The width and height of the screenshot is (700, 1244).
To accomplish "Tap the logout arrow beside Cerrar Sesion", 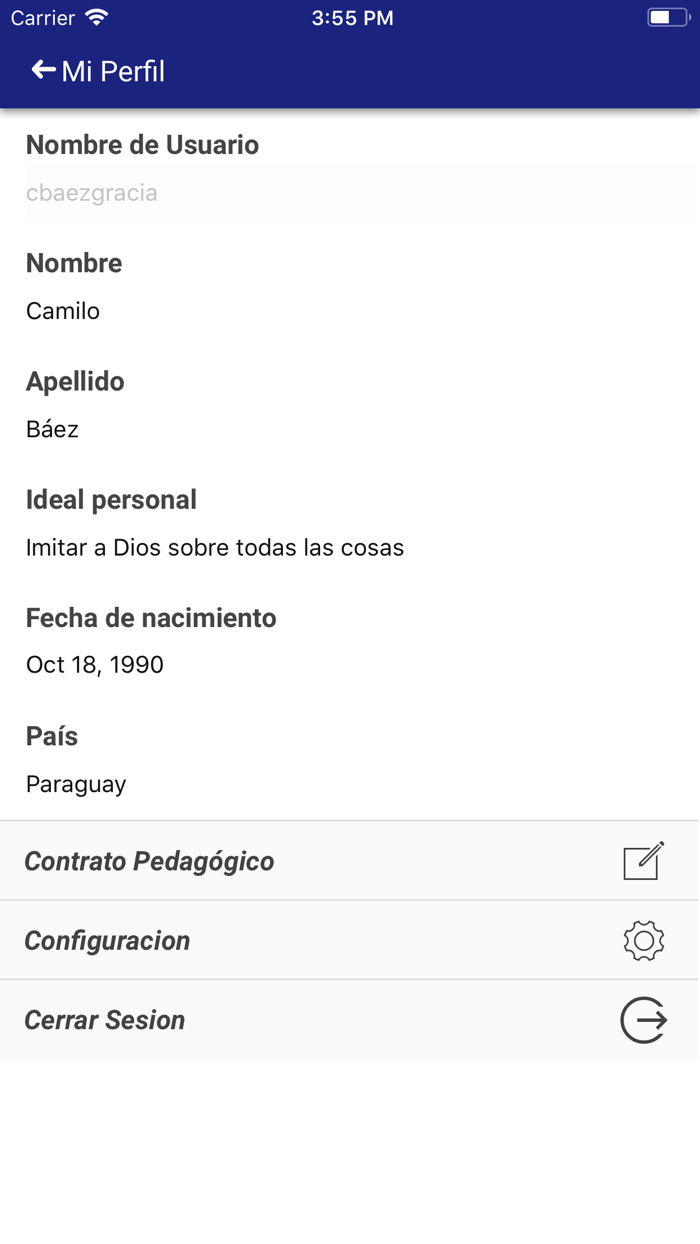I will 644,1019.
